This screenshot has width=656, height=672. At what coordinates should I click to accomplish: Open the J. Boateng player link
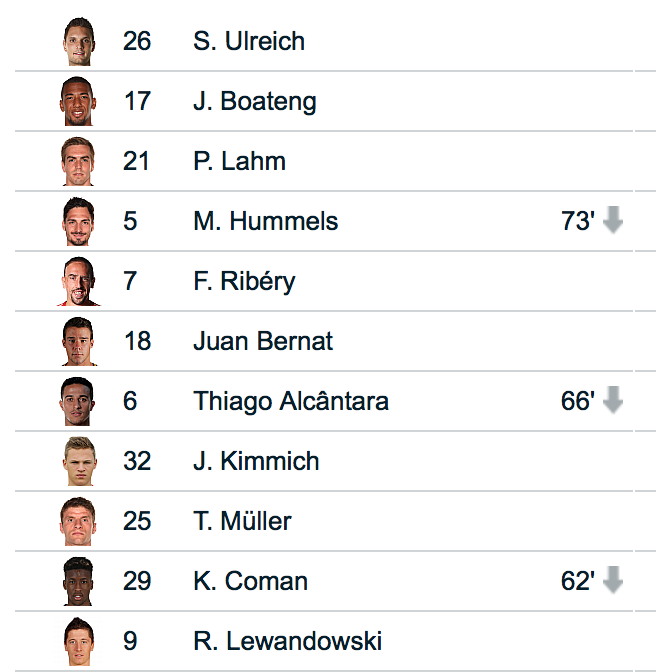point(254,101)
